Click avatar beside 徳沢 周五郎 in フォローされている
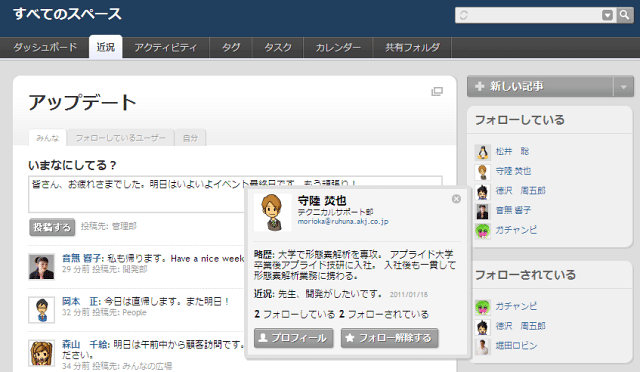Image resolution: width=640 pixels, height=372 pixels. click(x=483, y=326)
